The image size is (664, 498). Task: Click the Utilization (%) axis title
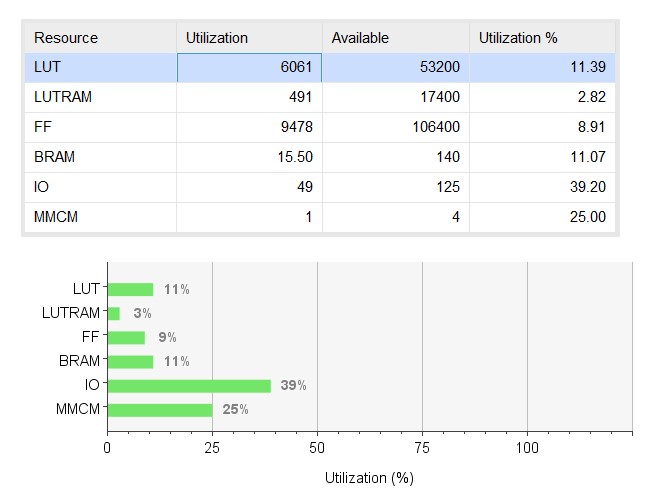pos(369,478)
